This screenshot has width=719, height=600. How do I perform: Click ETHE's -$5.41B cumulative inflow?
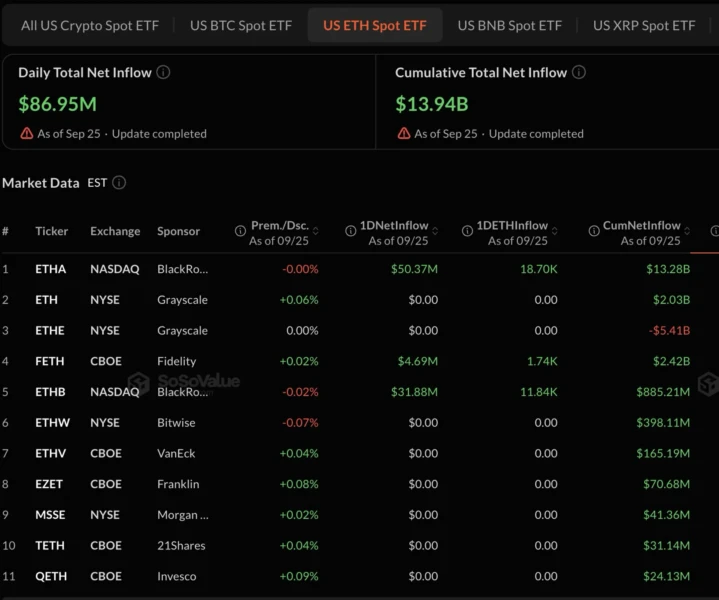point(669,330)
